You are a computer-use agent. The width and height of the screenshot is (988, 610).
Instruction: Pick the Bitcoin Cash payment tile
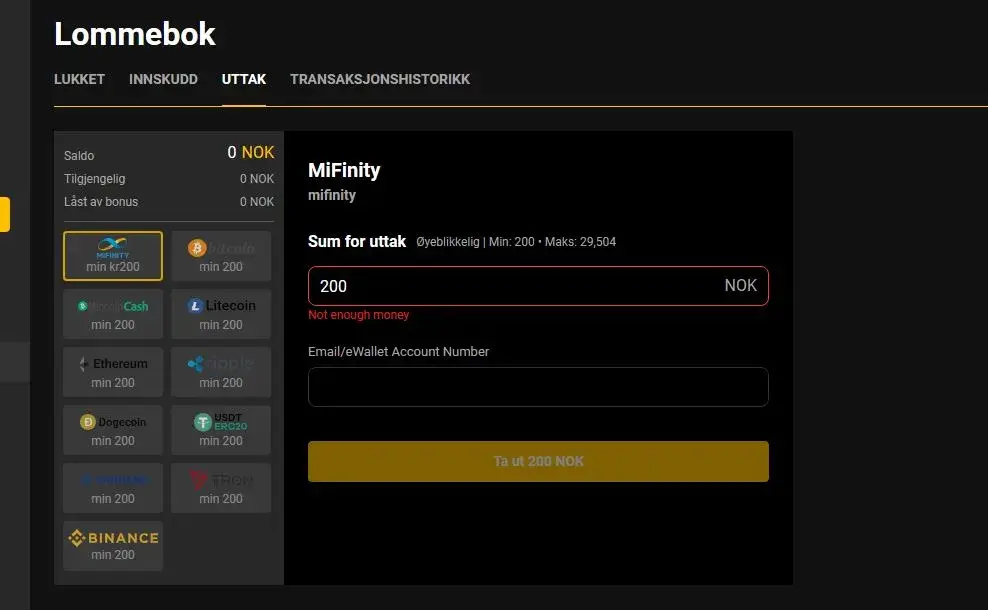[113, 314]
